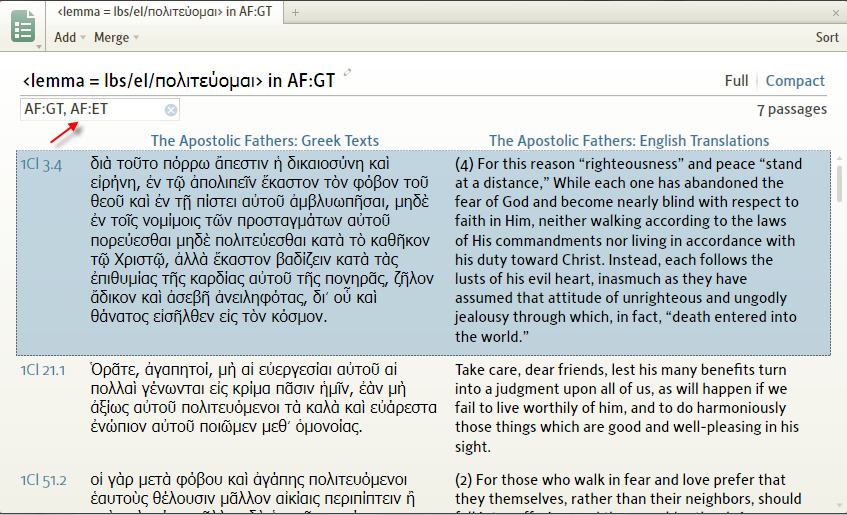Click the English text 'For this reason “righteousness”'

(628, 250)
